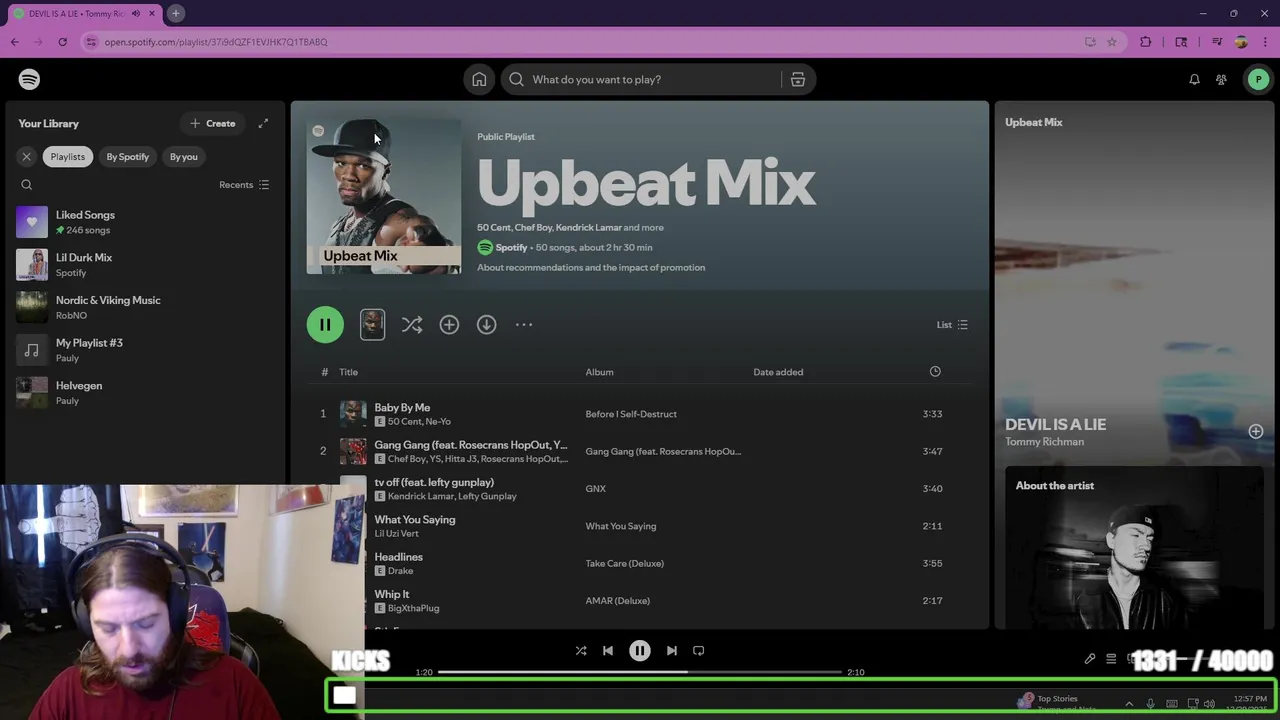Click the Spotify logo in header
Viewport: 1280px width, 720px height.
coord(29,79)
